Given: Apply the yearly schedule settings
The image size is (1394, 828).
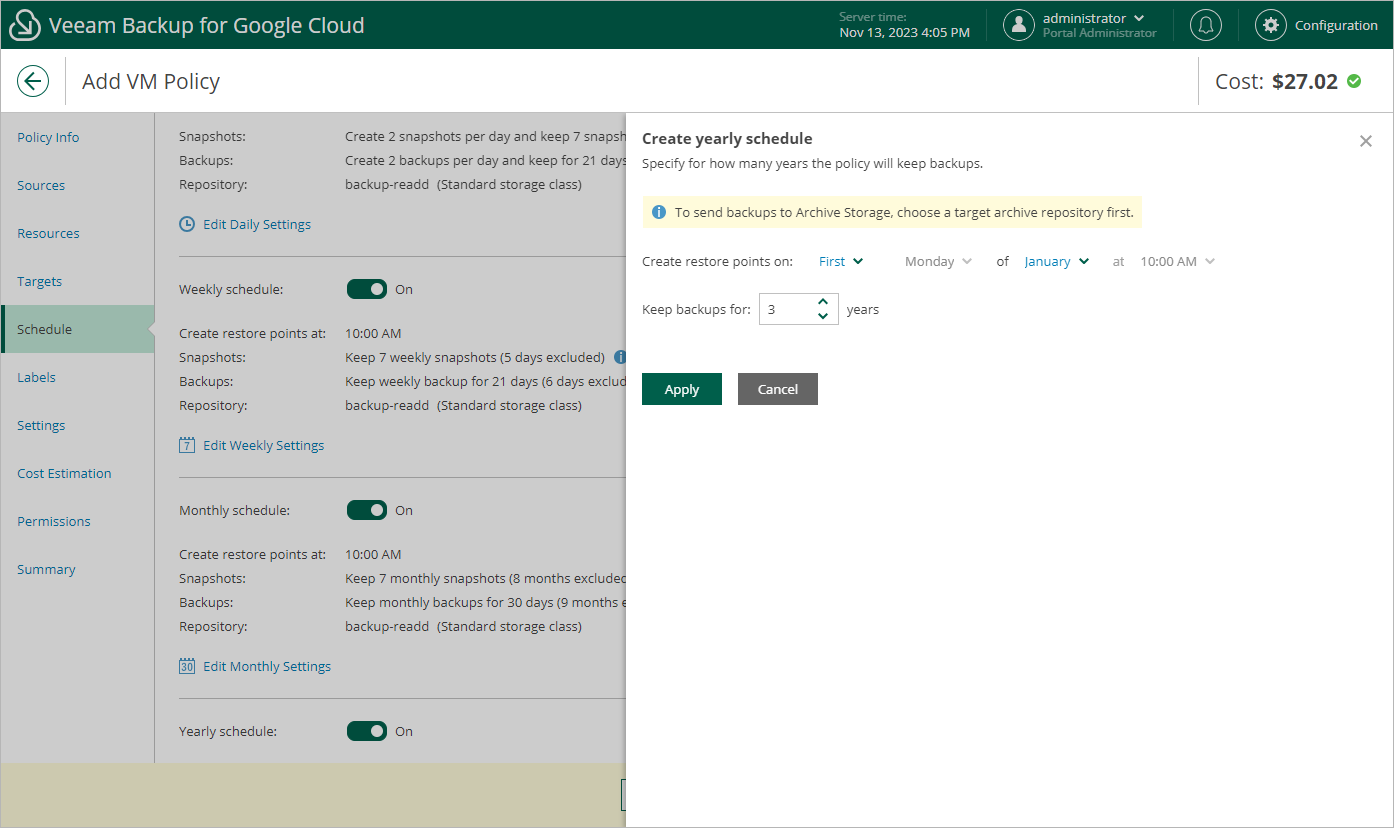Looking at the screenshot, I should pyautogui.click(x=681, y=389).
